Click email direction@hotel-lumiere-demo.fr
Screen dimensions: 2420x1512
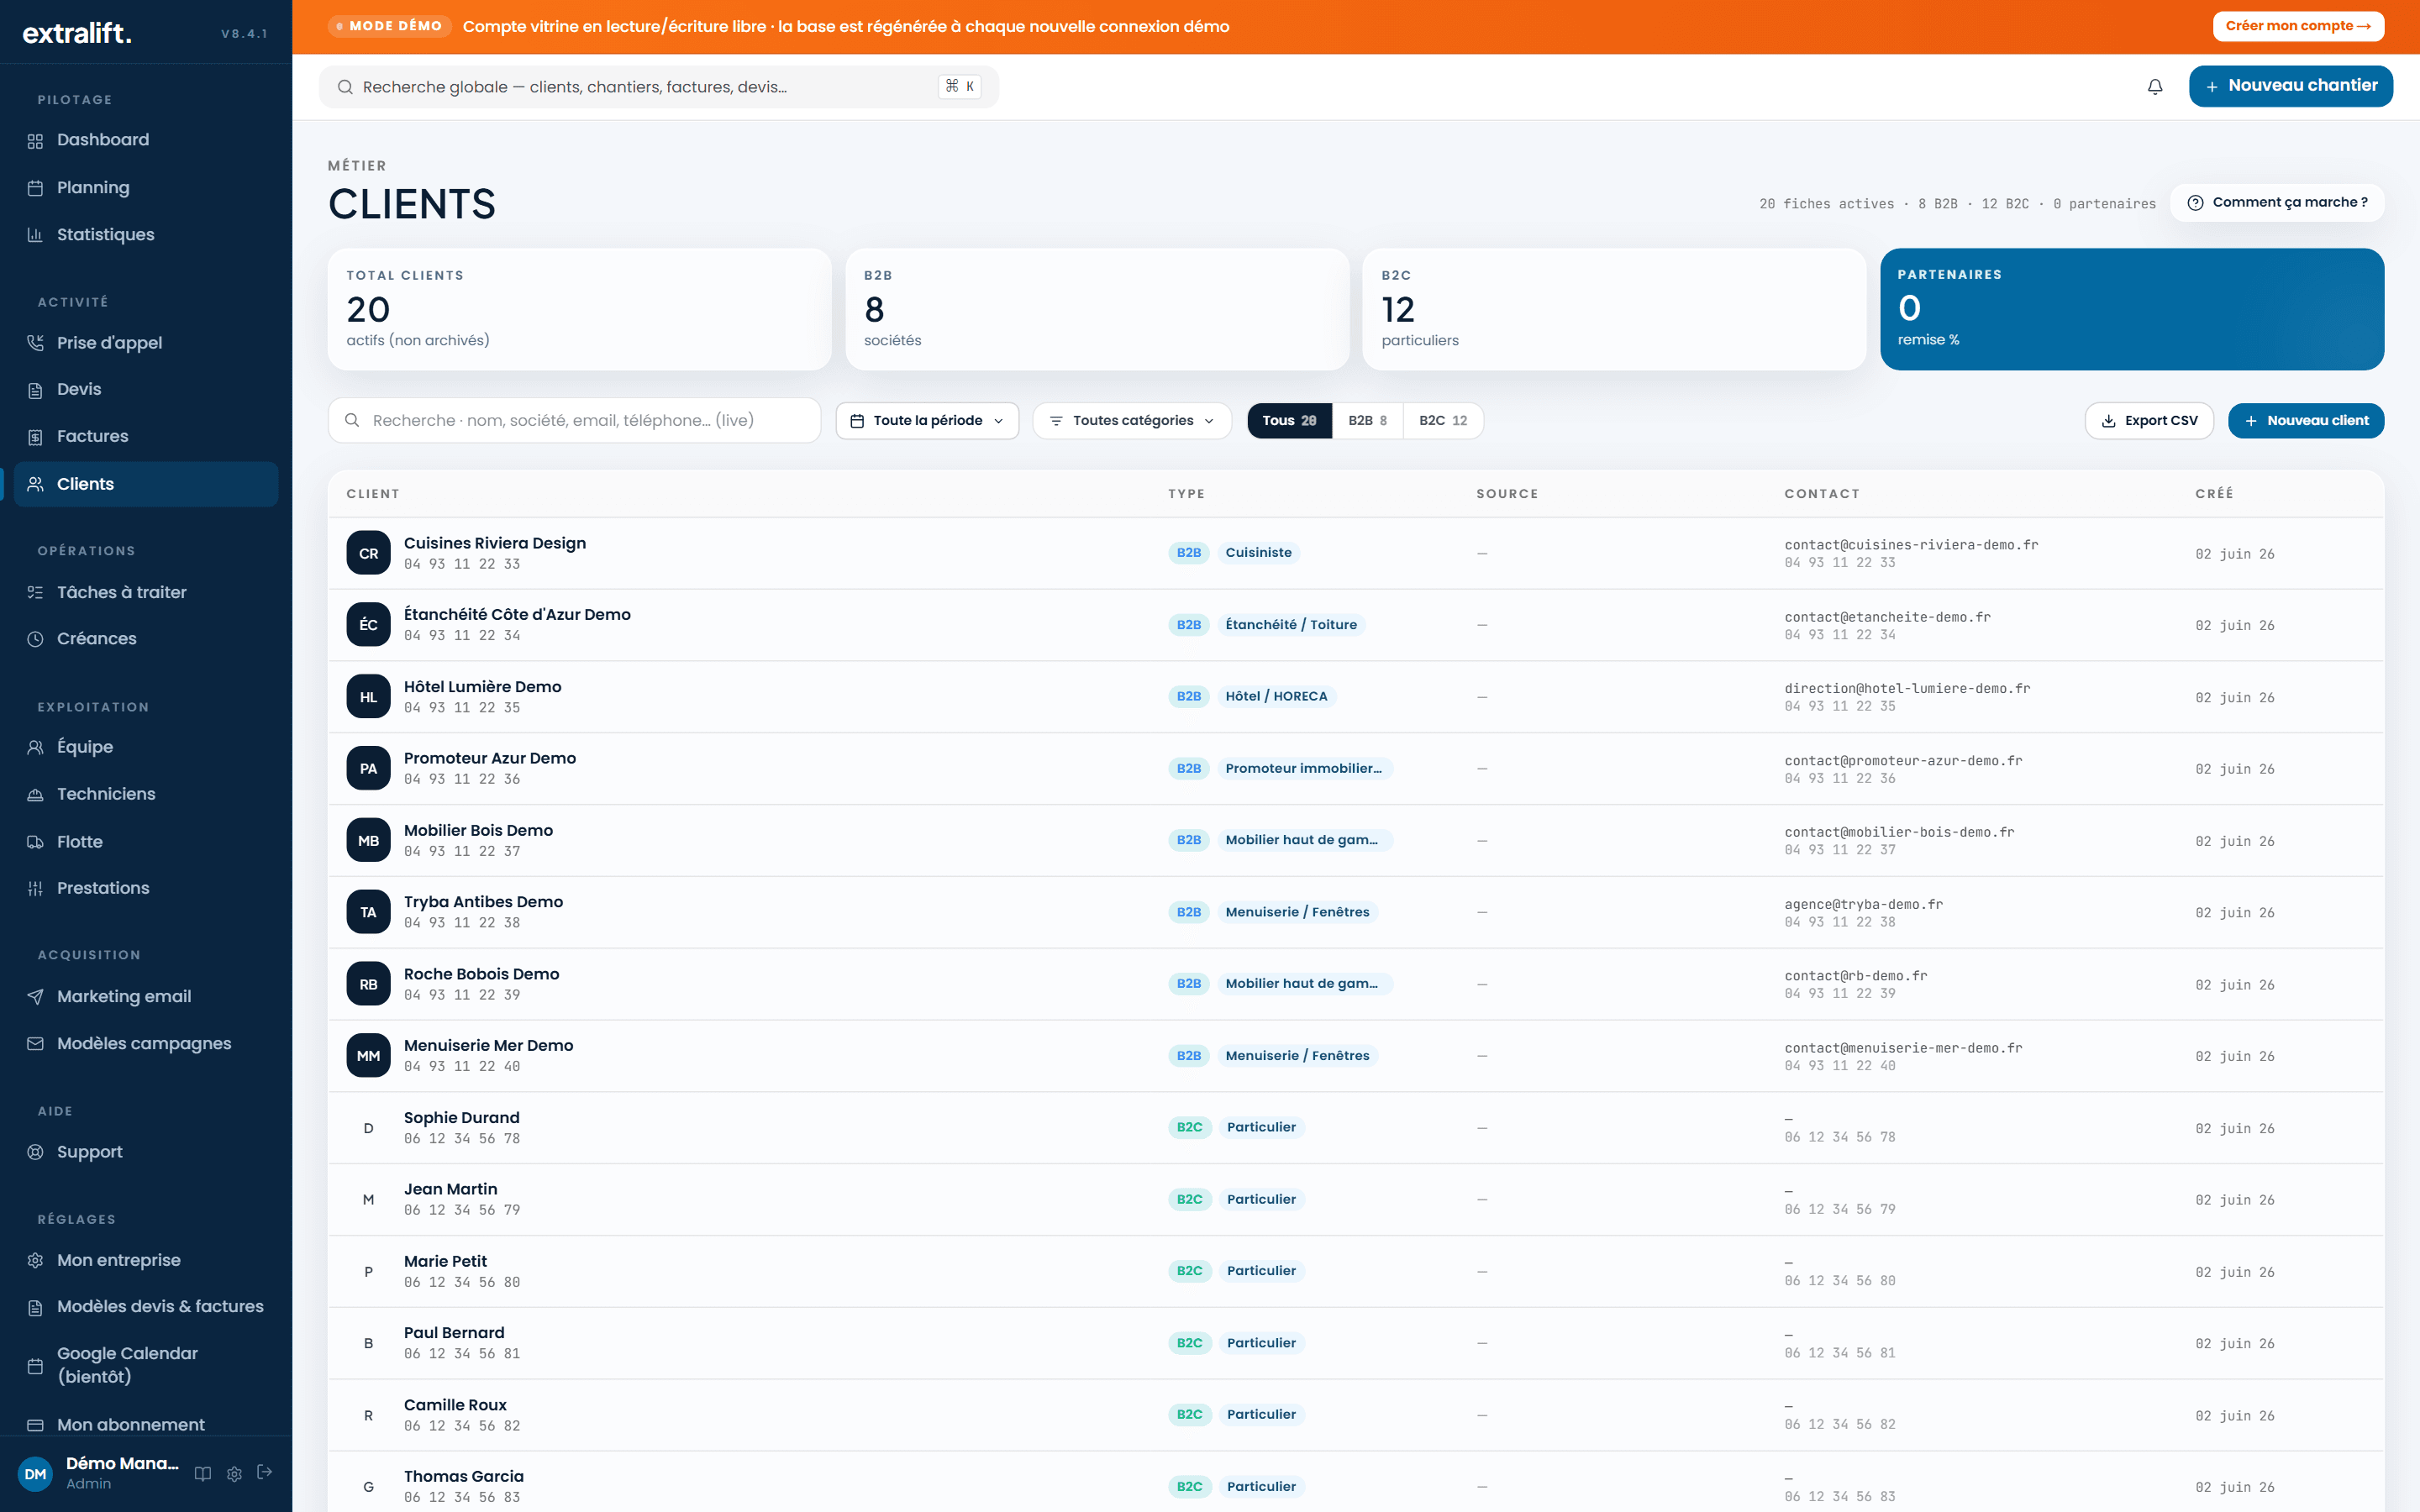pos(1907,689)
